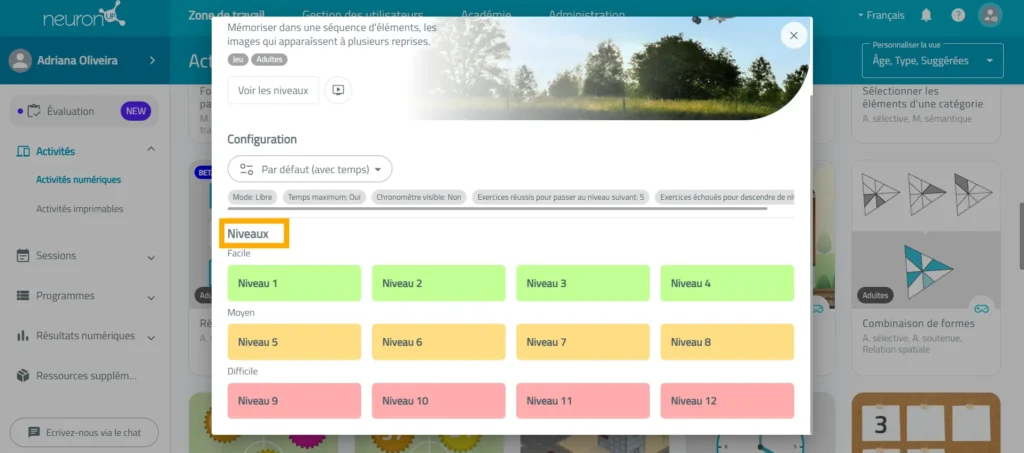This screenshot has height=453, width=1024.
Task: Click the gamepad icon on Combinaison de formes
Action: [x=982, y=308]
